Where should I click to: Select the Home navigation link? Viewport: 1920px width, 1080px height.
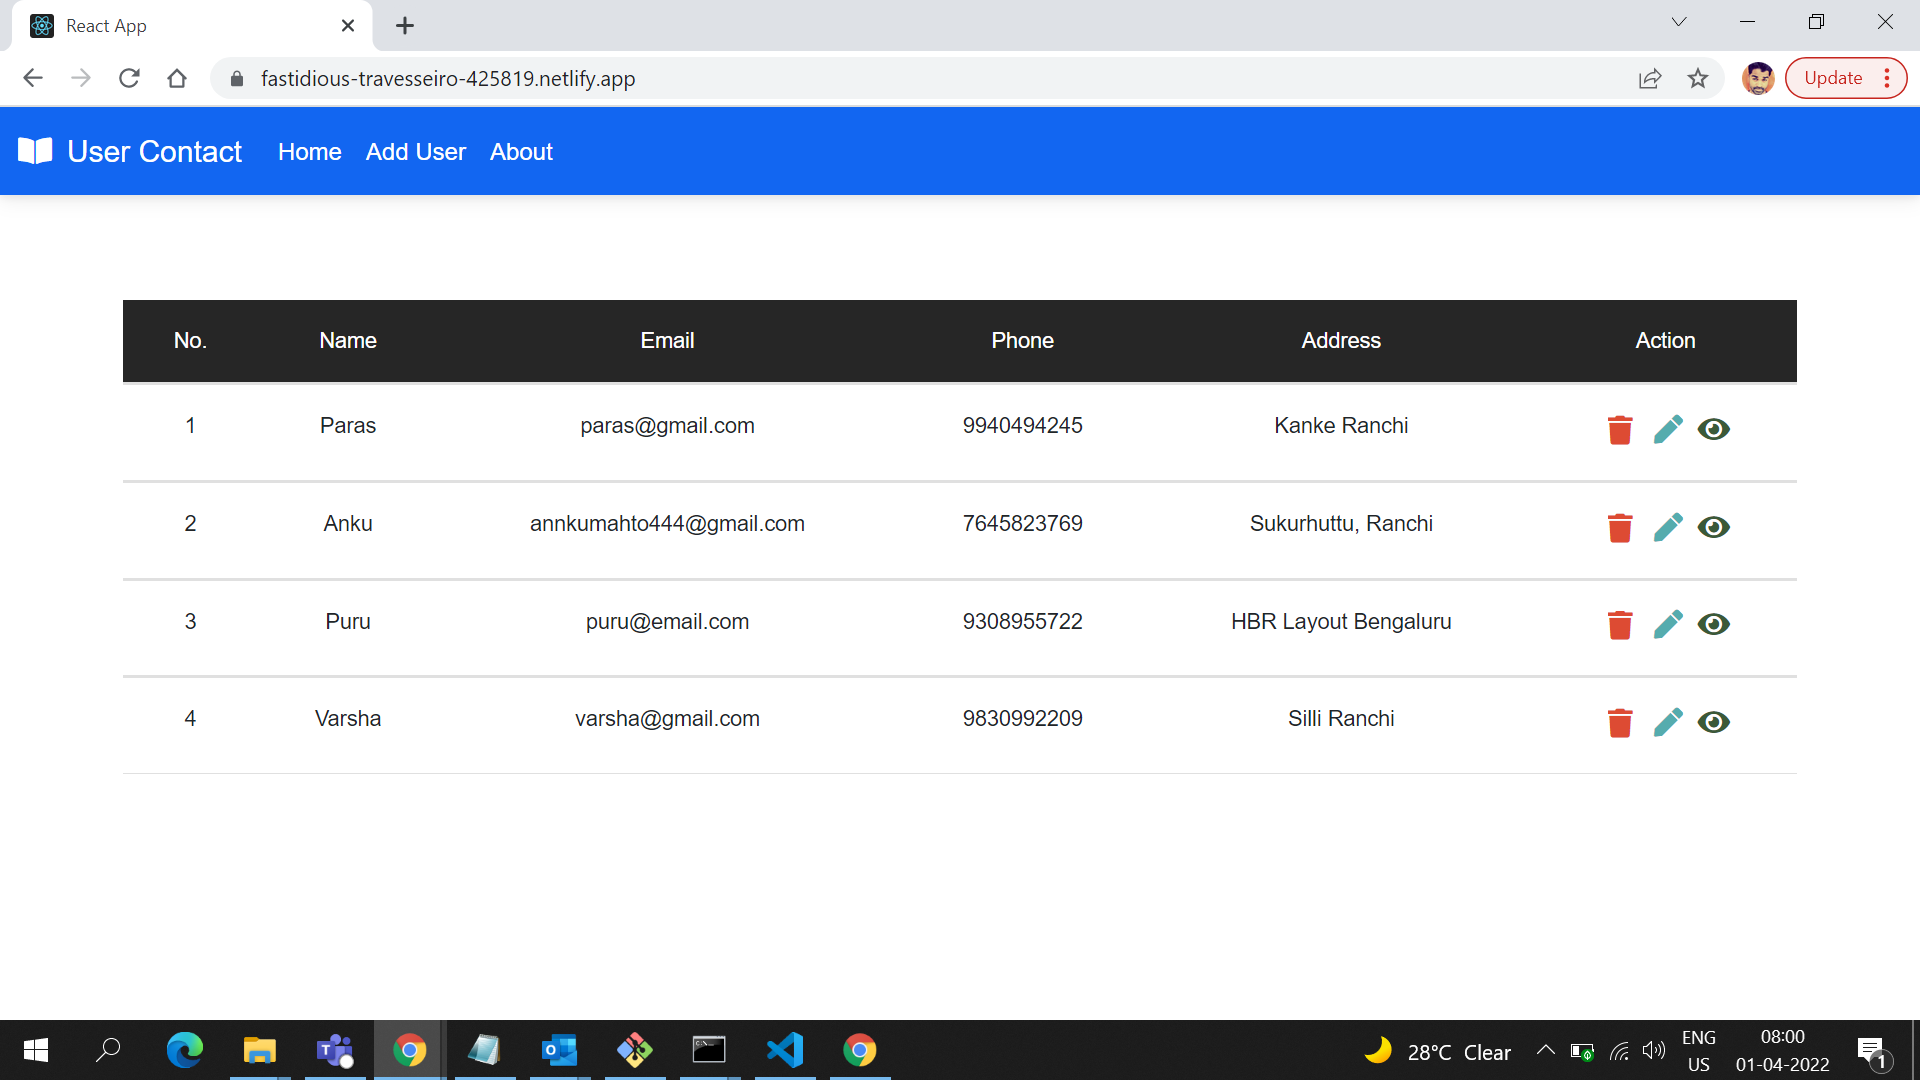[x=309, y=151]
